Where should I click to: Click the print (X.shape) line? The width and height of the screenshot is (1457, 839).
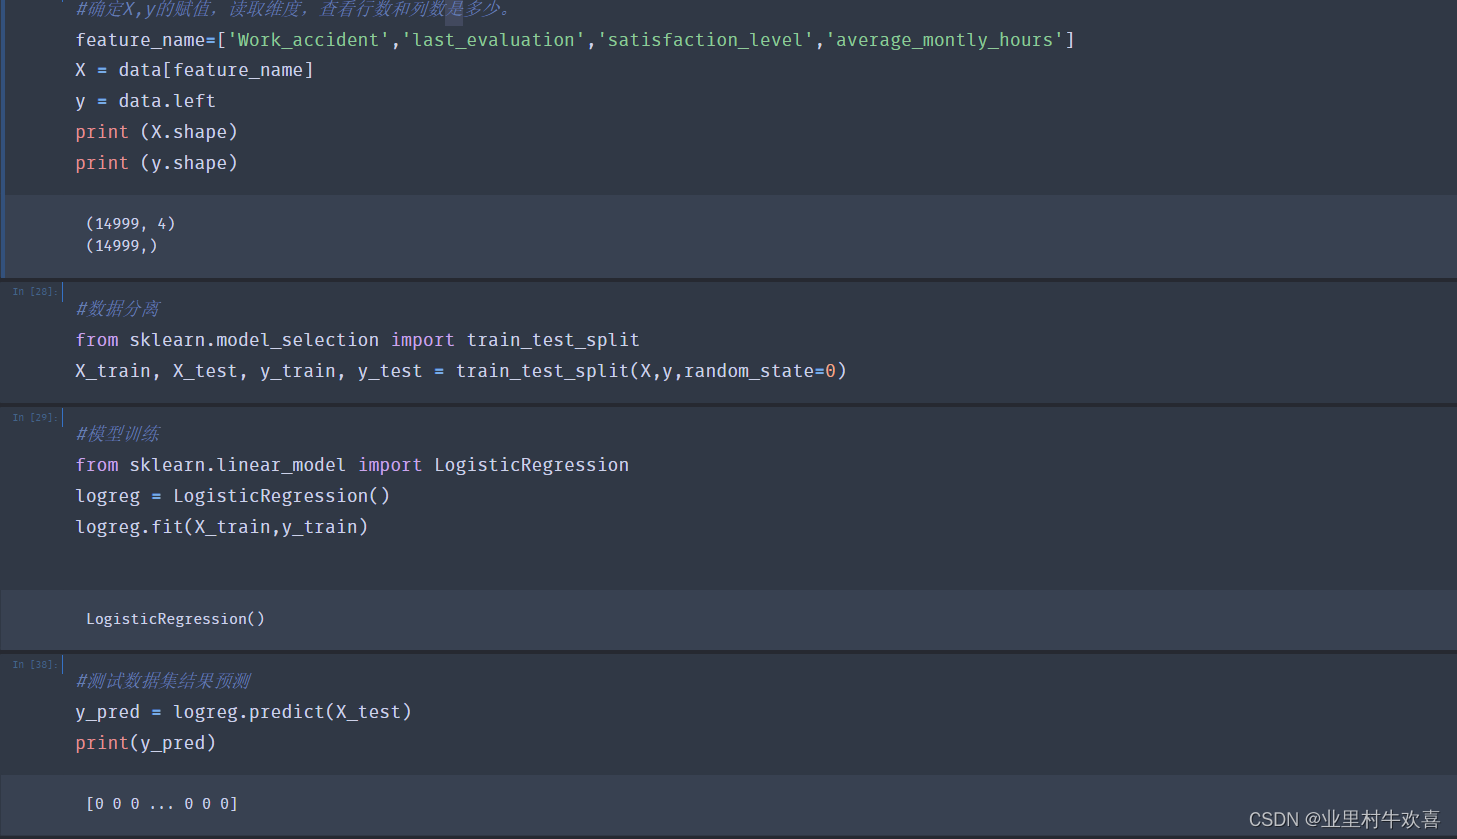click(156, 132)
